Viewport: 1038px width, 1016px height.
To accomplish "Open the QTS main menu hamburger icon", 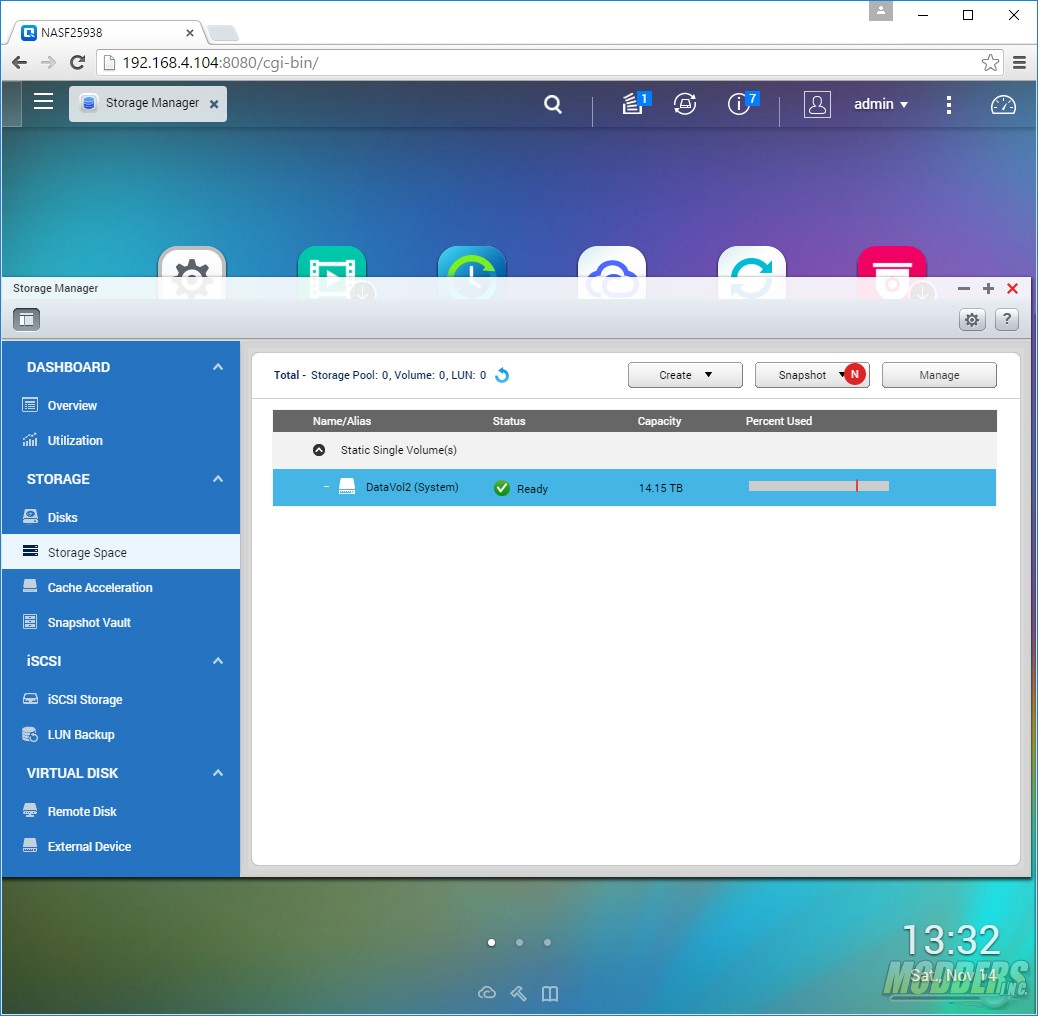I will [x=44, y=101].
